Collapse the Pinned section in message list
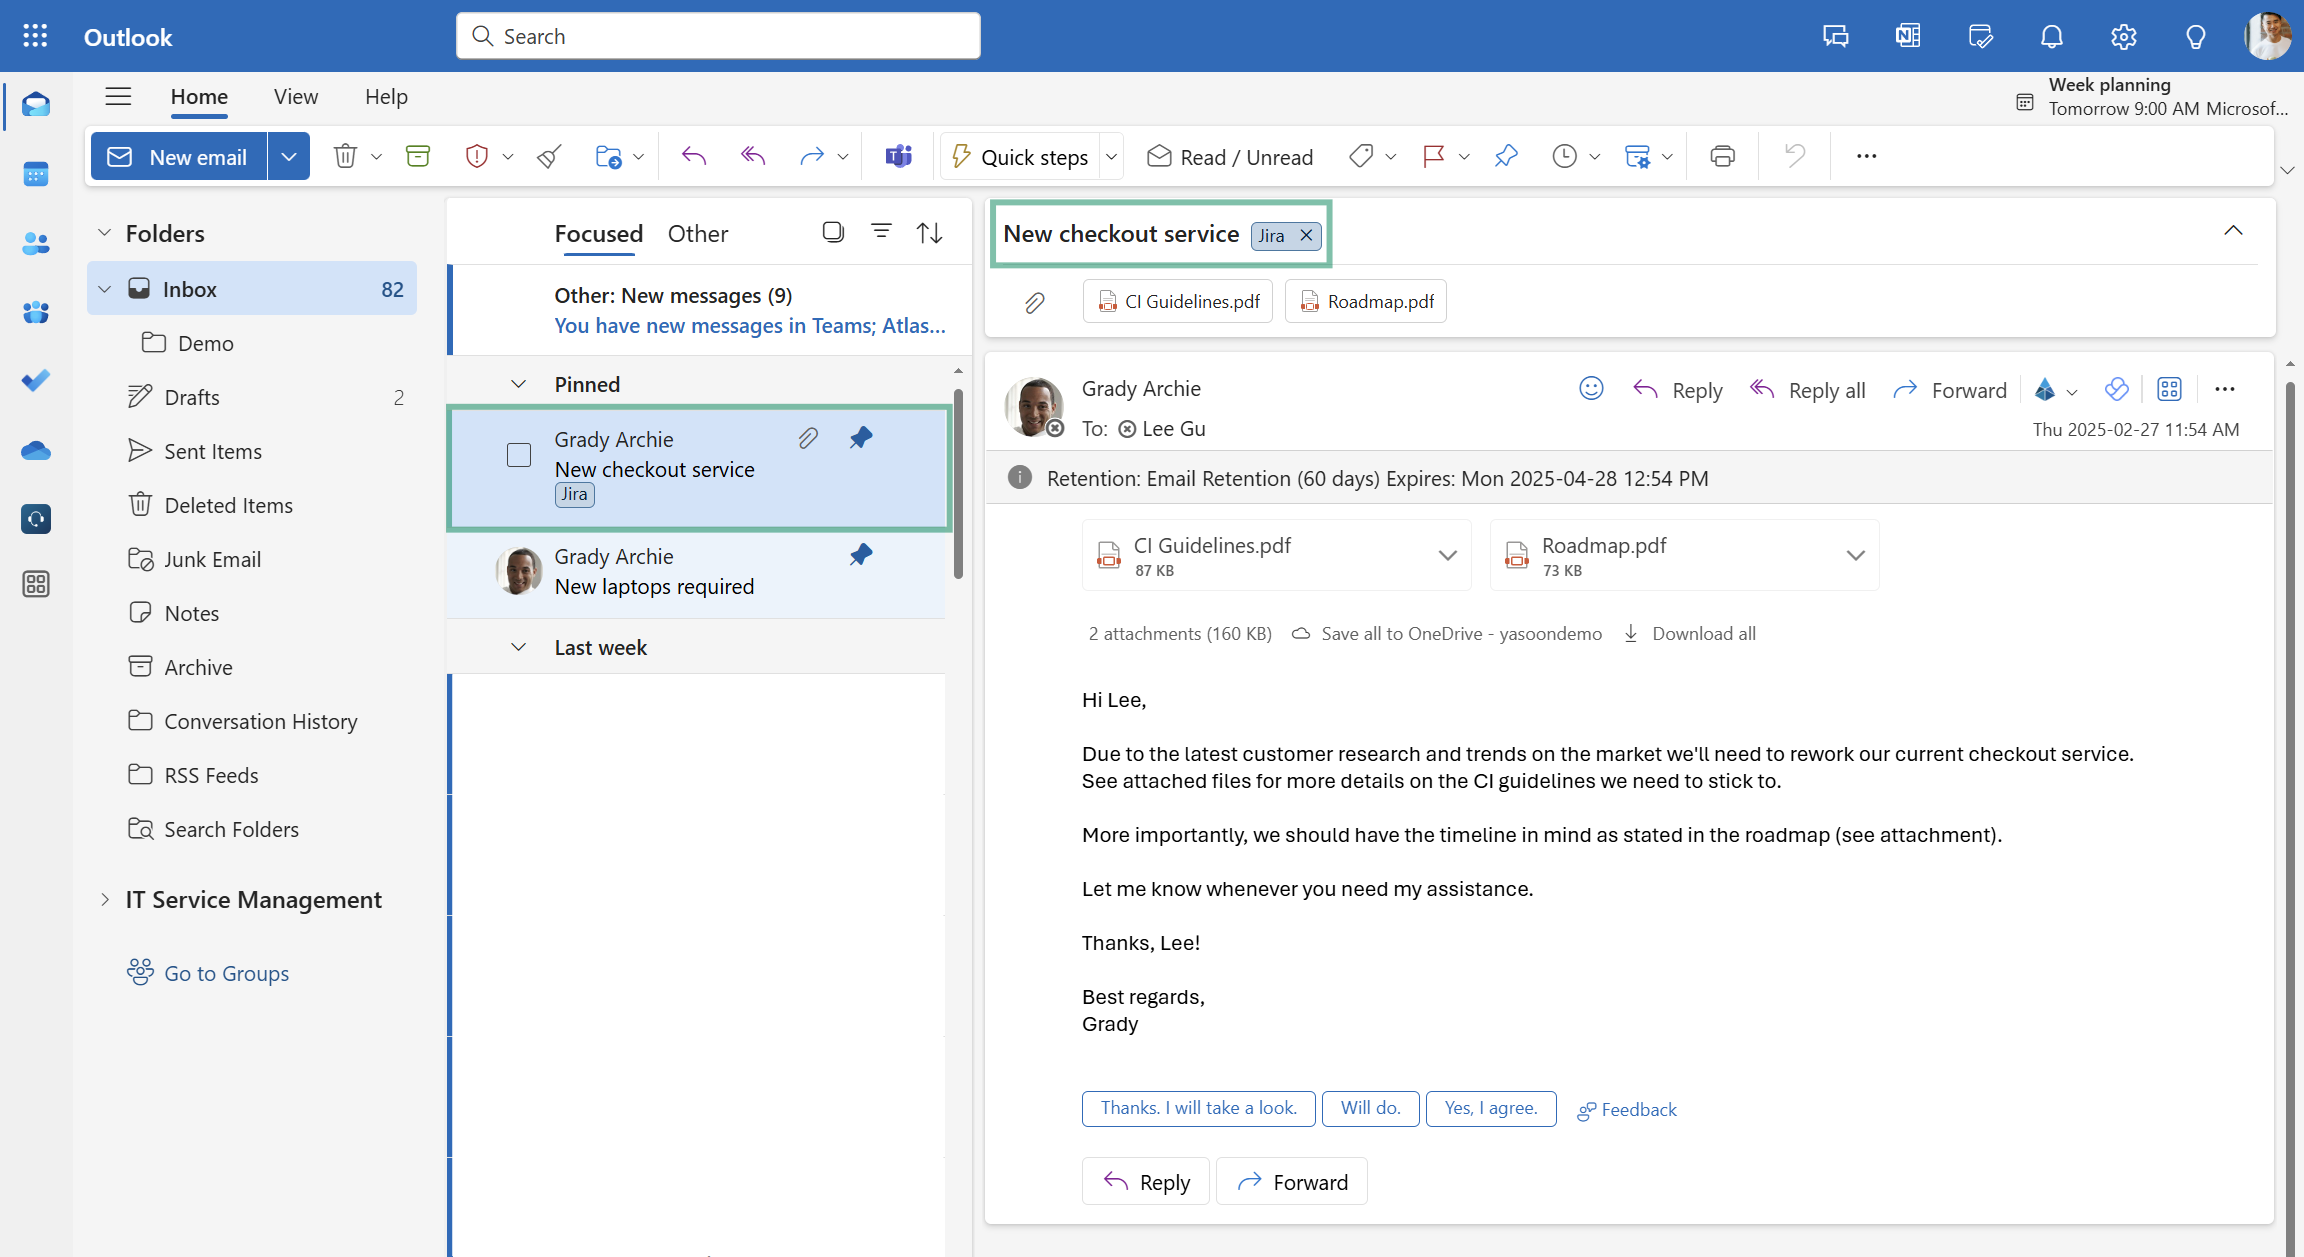 coord(519,383)
